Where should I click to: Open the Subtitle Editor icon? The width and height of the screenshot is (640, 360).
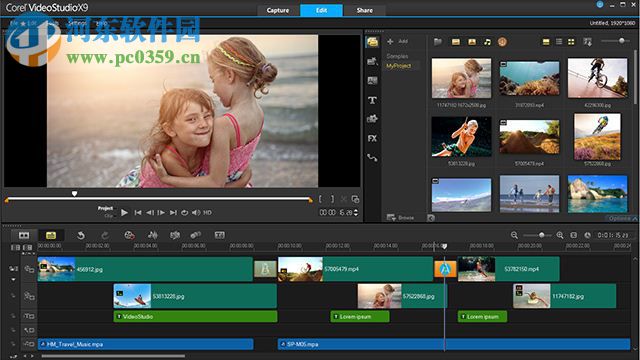coord(220,235)
